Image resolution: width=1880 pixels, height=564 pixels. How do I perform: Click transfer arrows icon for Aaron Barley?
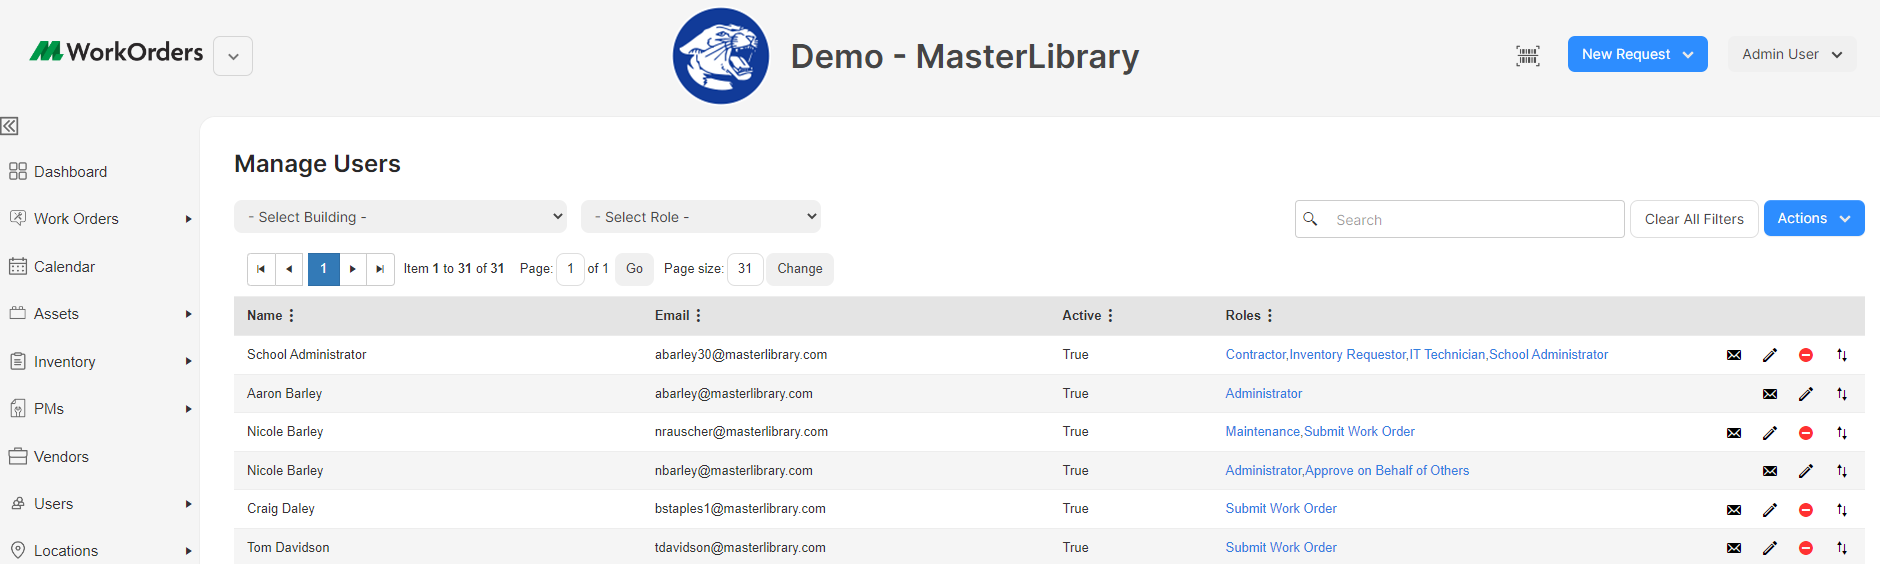click(x=1842, y=394)
